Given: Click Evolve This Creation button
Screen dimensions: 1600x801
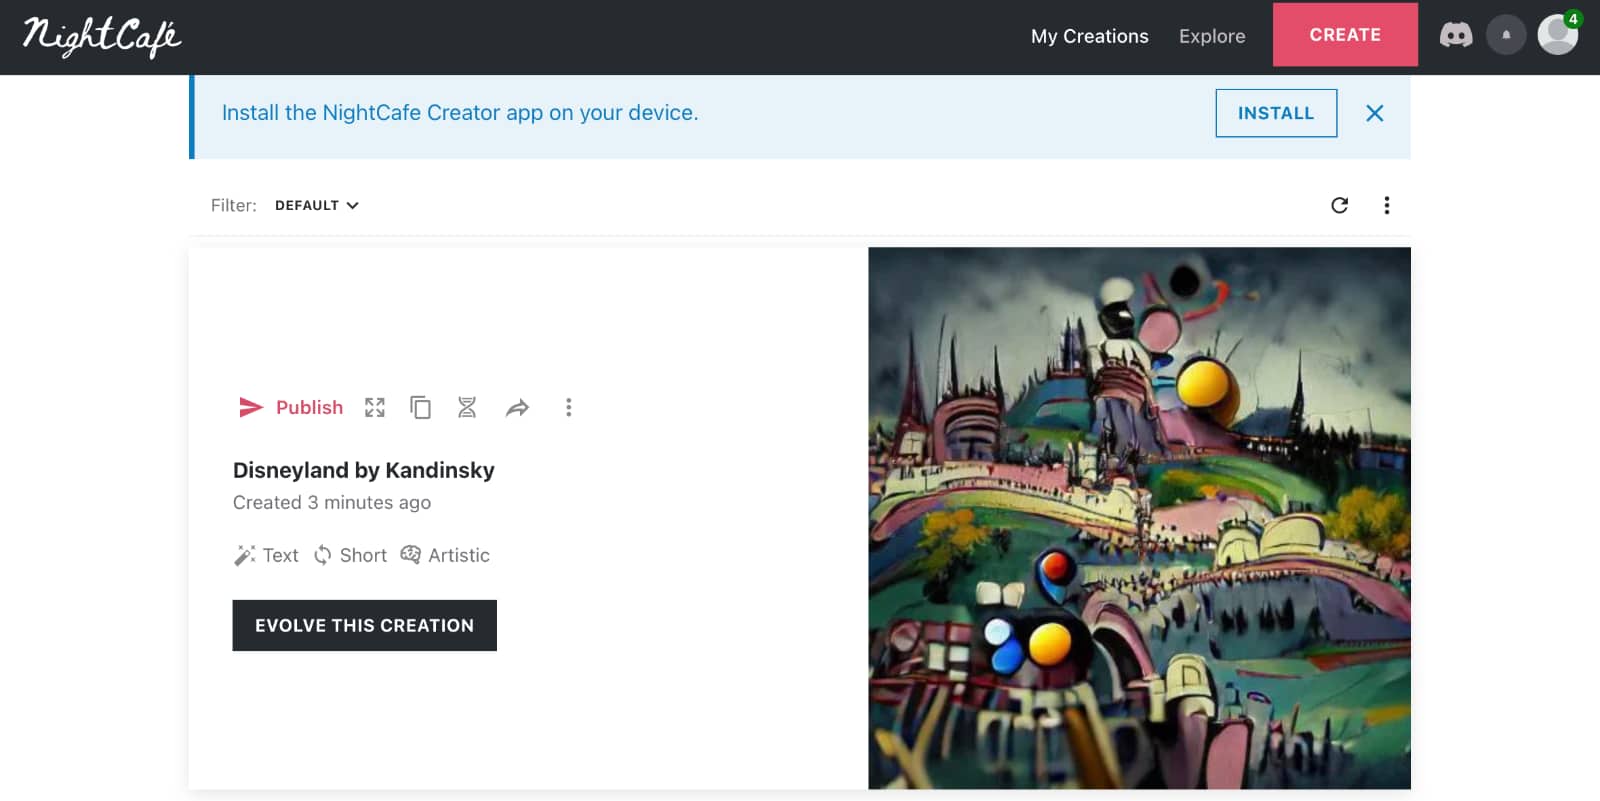Looking at the screenshot, I should [x=364, y=625].
